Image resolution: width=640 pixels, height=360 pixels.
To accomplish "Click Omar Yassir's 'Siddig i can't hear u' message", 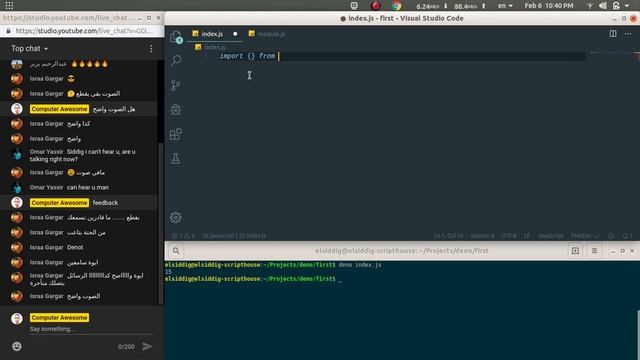I will [82, 156].
